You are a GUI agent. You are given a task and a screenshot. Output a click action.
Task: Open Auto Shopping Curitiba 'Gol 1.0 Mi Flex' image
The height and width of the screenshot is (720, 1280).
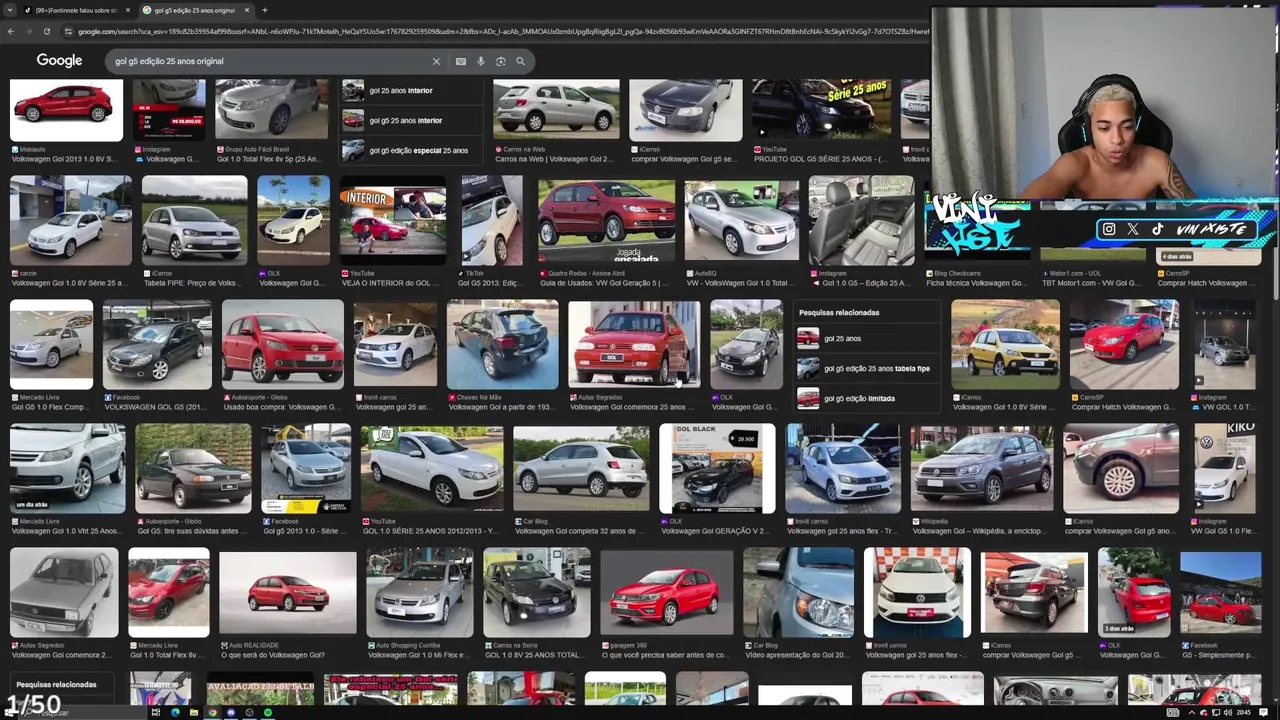point(420,592)
